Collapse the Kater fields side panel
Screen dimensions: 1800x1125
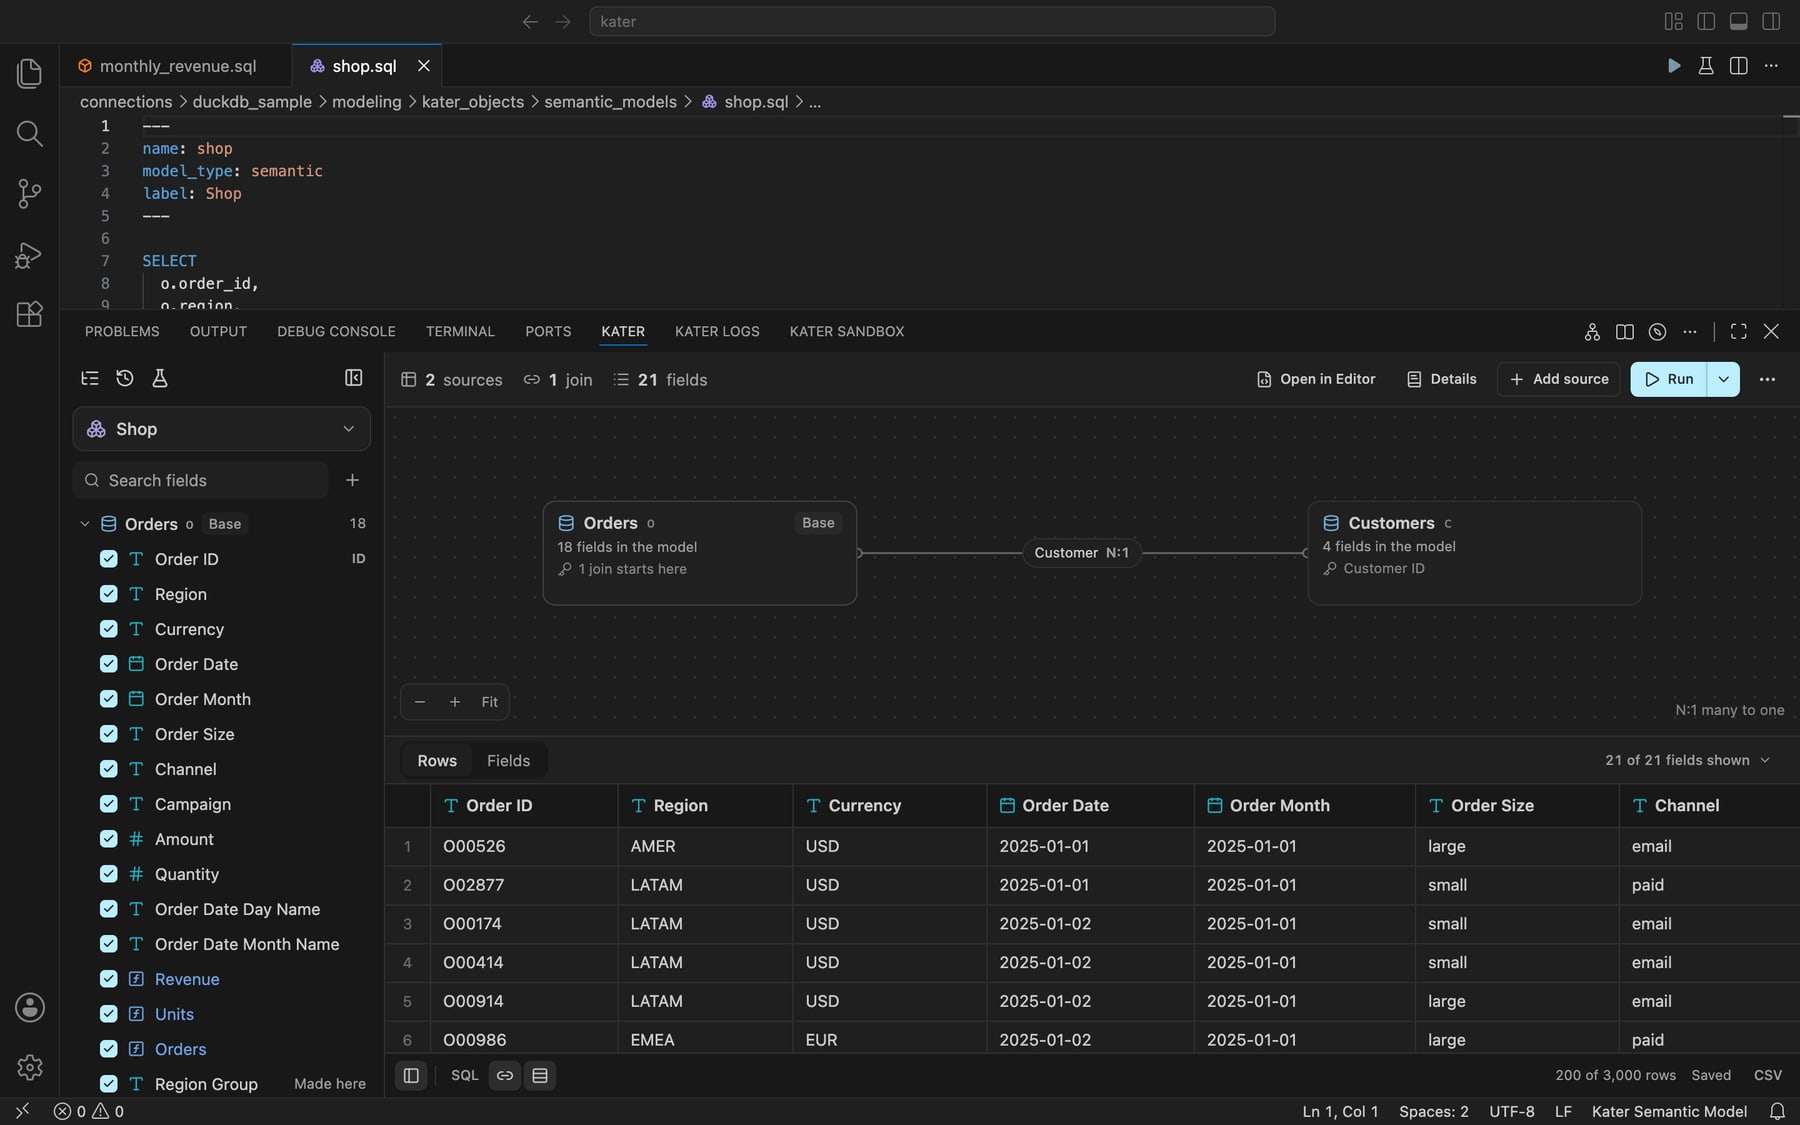[353, 378]
